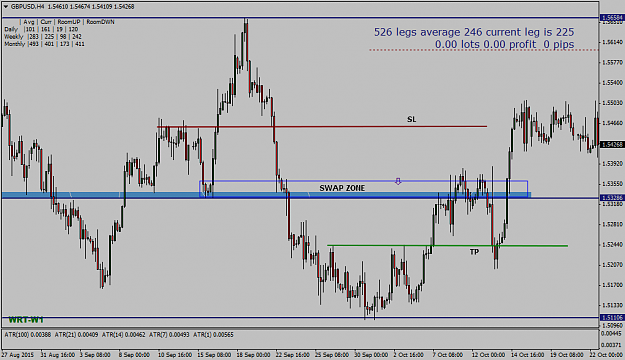Click the ATR(100) 0.00388 reading
This screenshot has width=625, height=360.
pyautogui.click(x=28, y=335)
